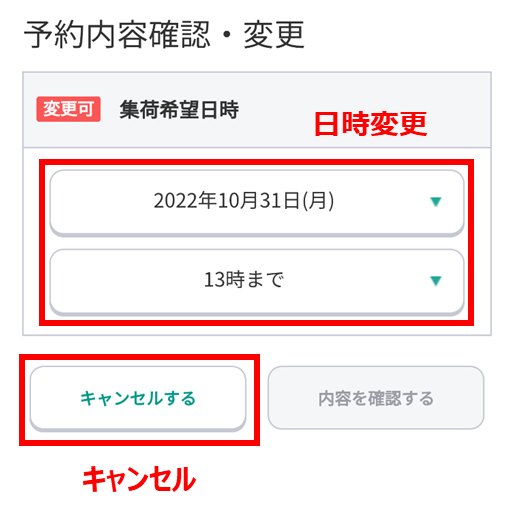This screenshot has width=517, height=514.
Task: Expand the pickup time selector
Action: (257, 281)
